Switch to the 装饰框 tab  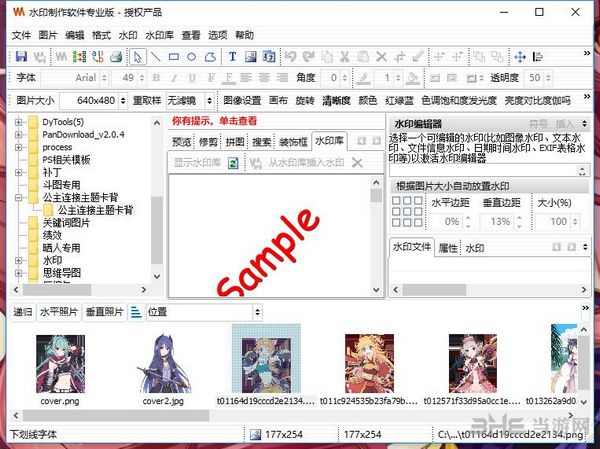coord(292,141)
